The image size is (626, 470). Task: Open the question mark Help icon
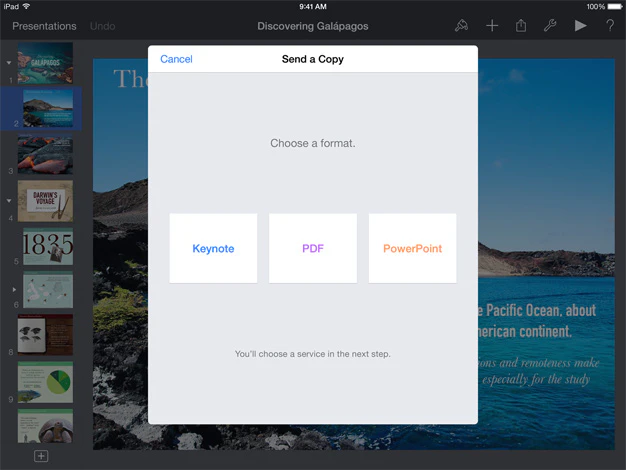610,26
